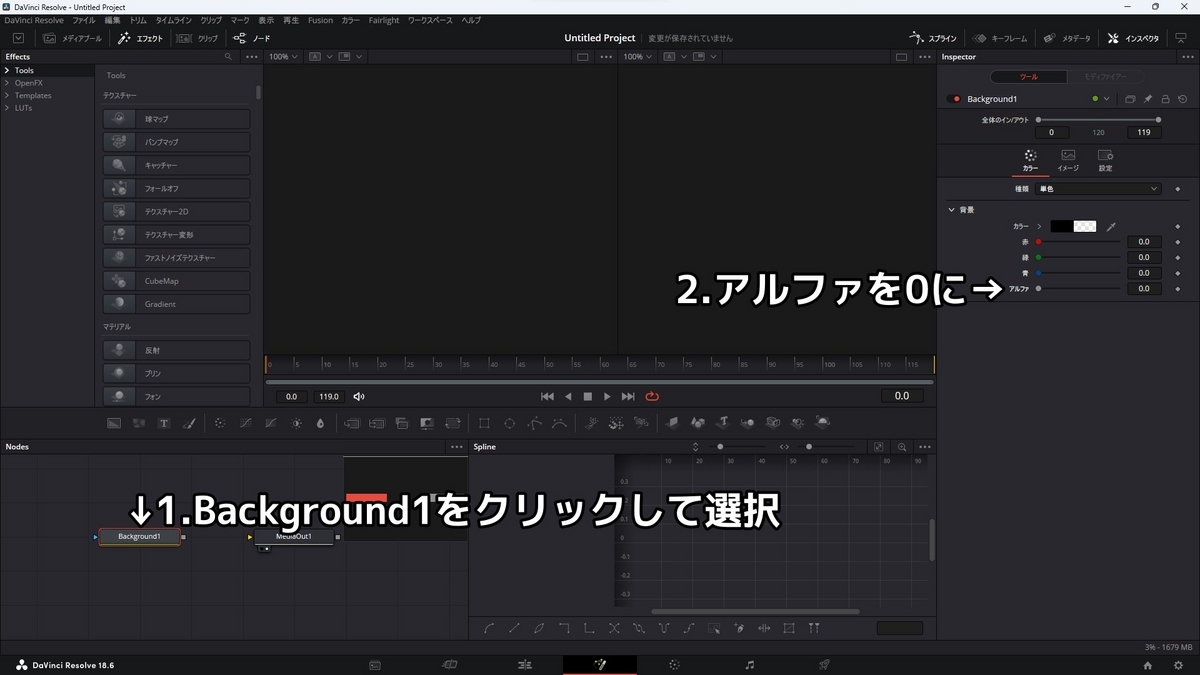
Task: Switch to the Color page at the bottom
Action: pos(674,664)
